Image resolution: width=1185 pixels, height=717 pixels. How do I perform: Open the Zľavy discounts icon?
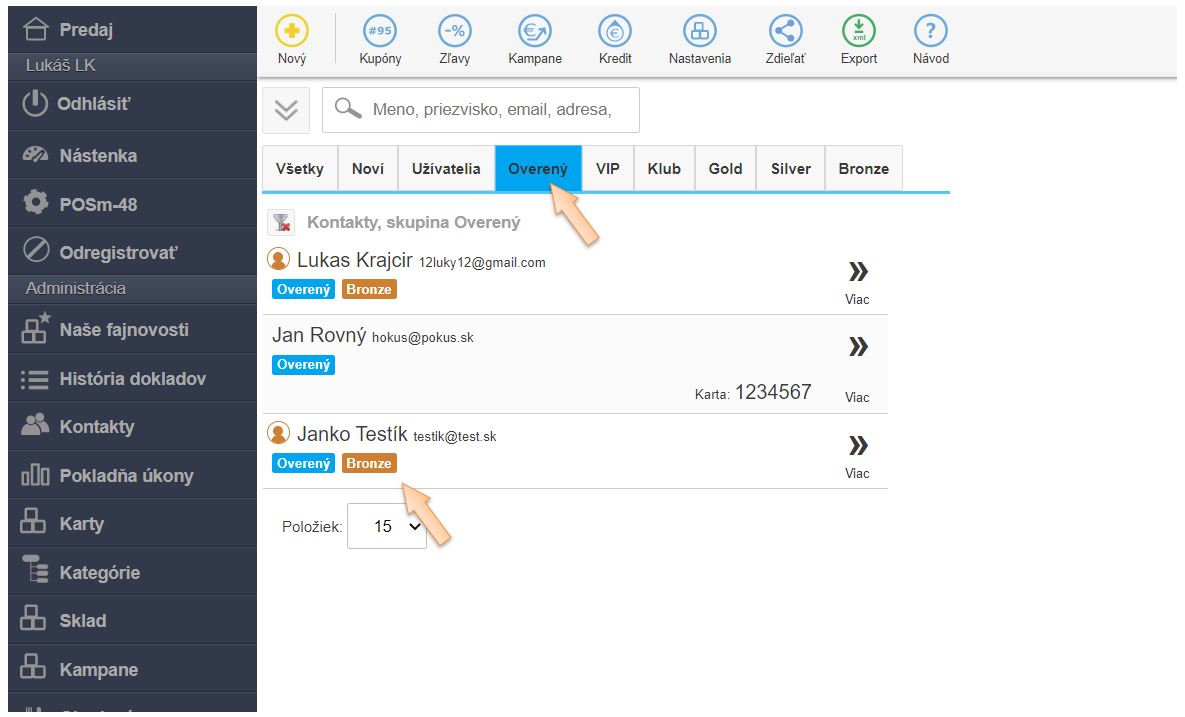coord(455,32)
